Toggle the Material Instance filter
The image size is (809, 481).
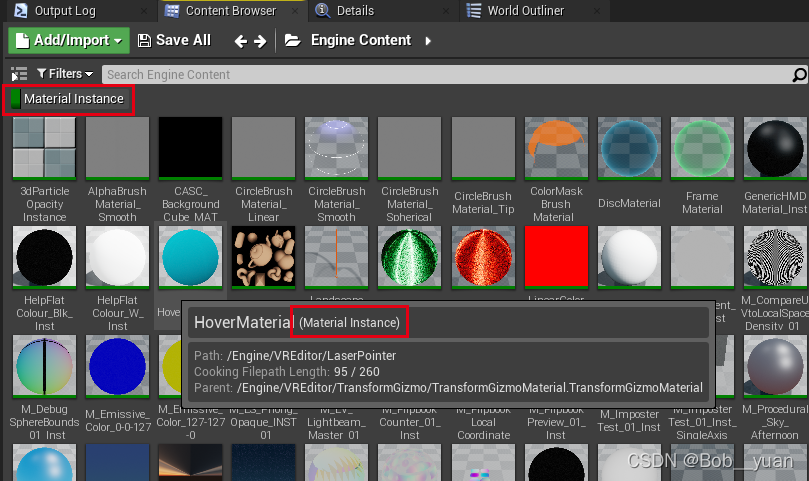tap(69, 99)
